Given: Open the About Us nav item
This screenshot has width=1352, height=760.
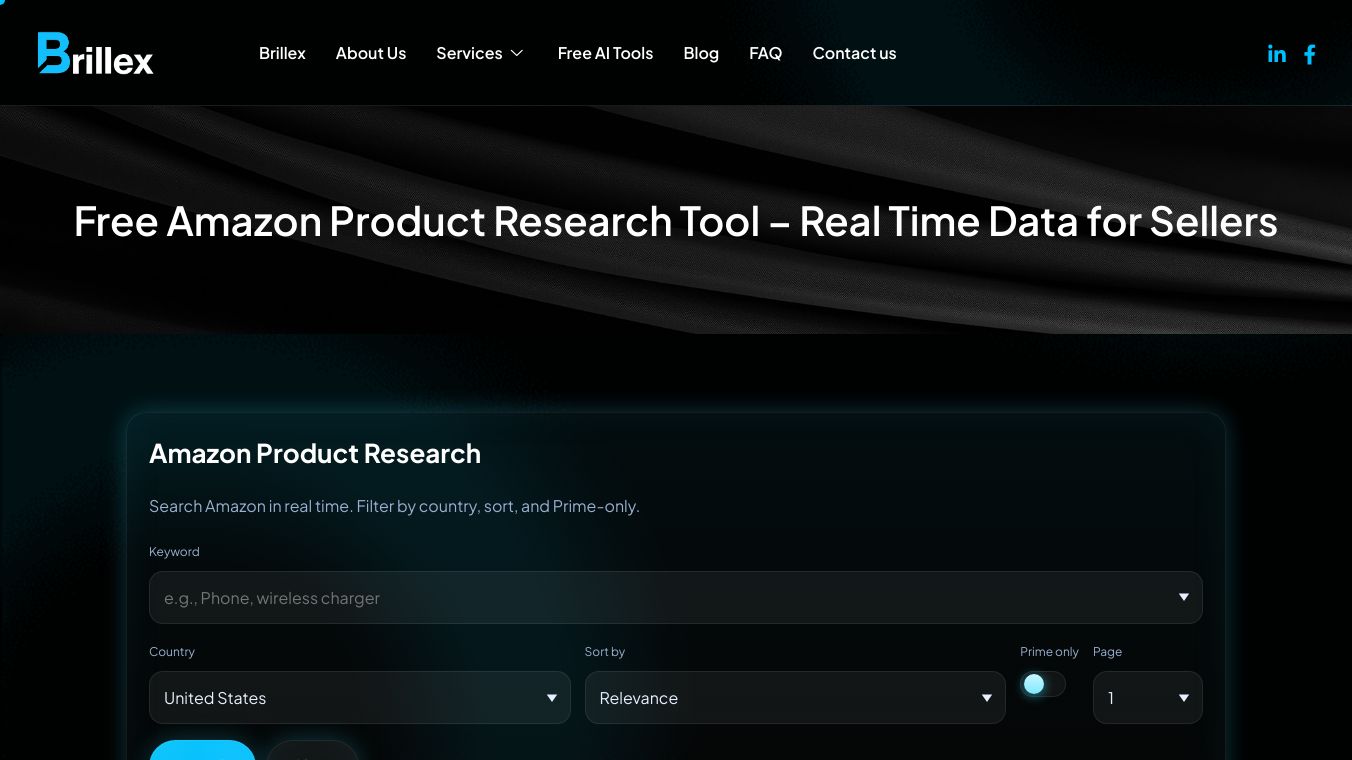Looking at the screenshot, I should click(x=371, y=53).
